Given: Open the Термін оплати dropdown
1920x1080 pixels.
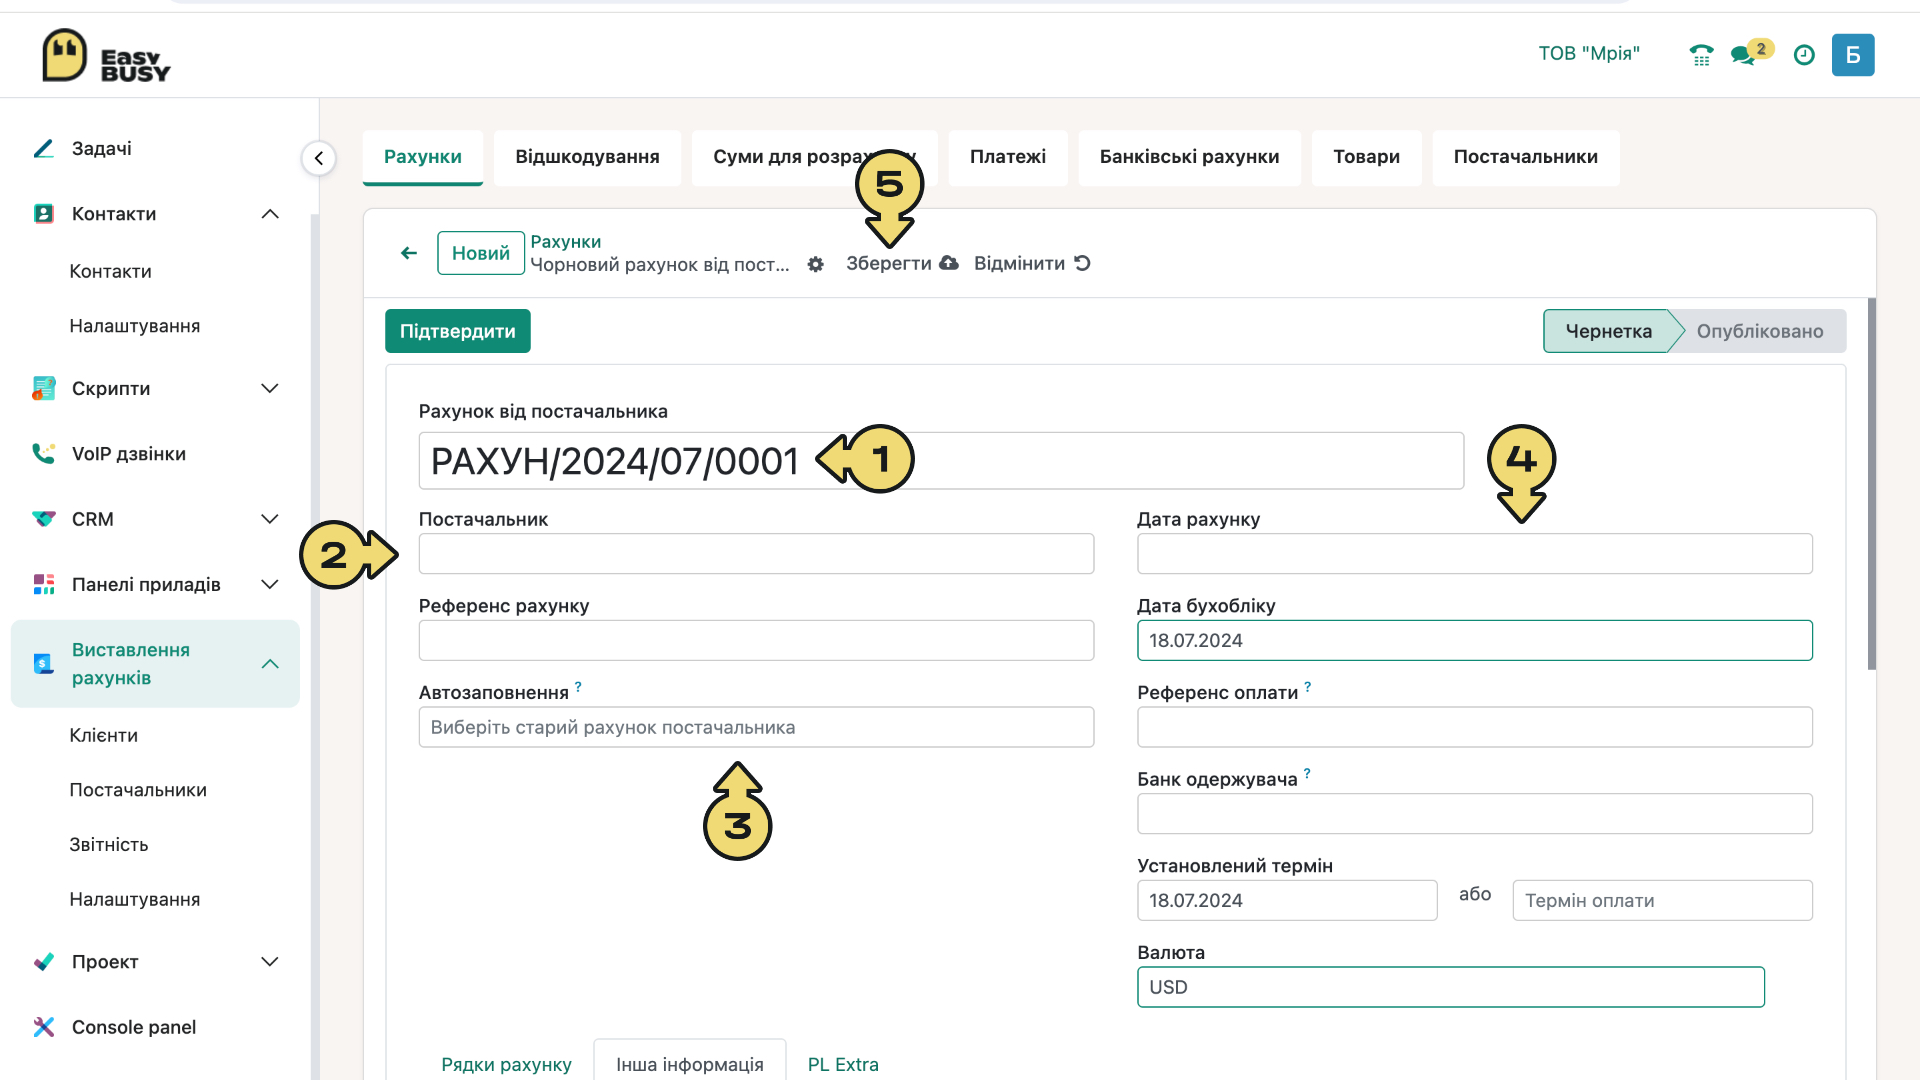Looking at the screenshot, I should (x=1662, y=901).
